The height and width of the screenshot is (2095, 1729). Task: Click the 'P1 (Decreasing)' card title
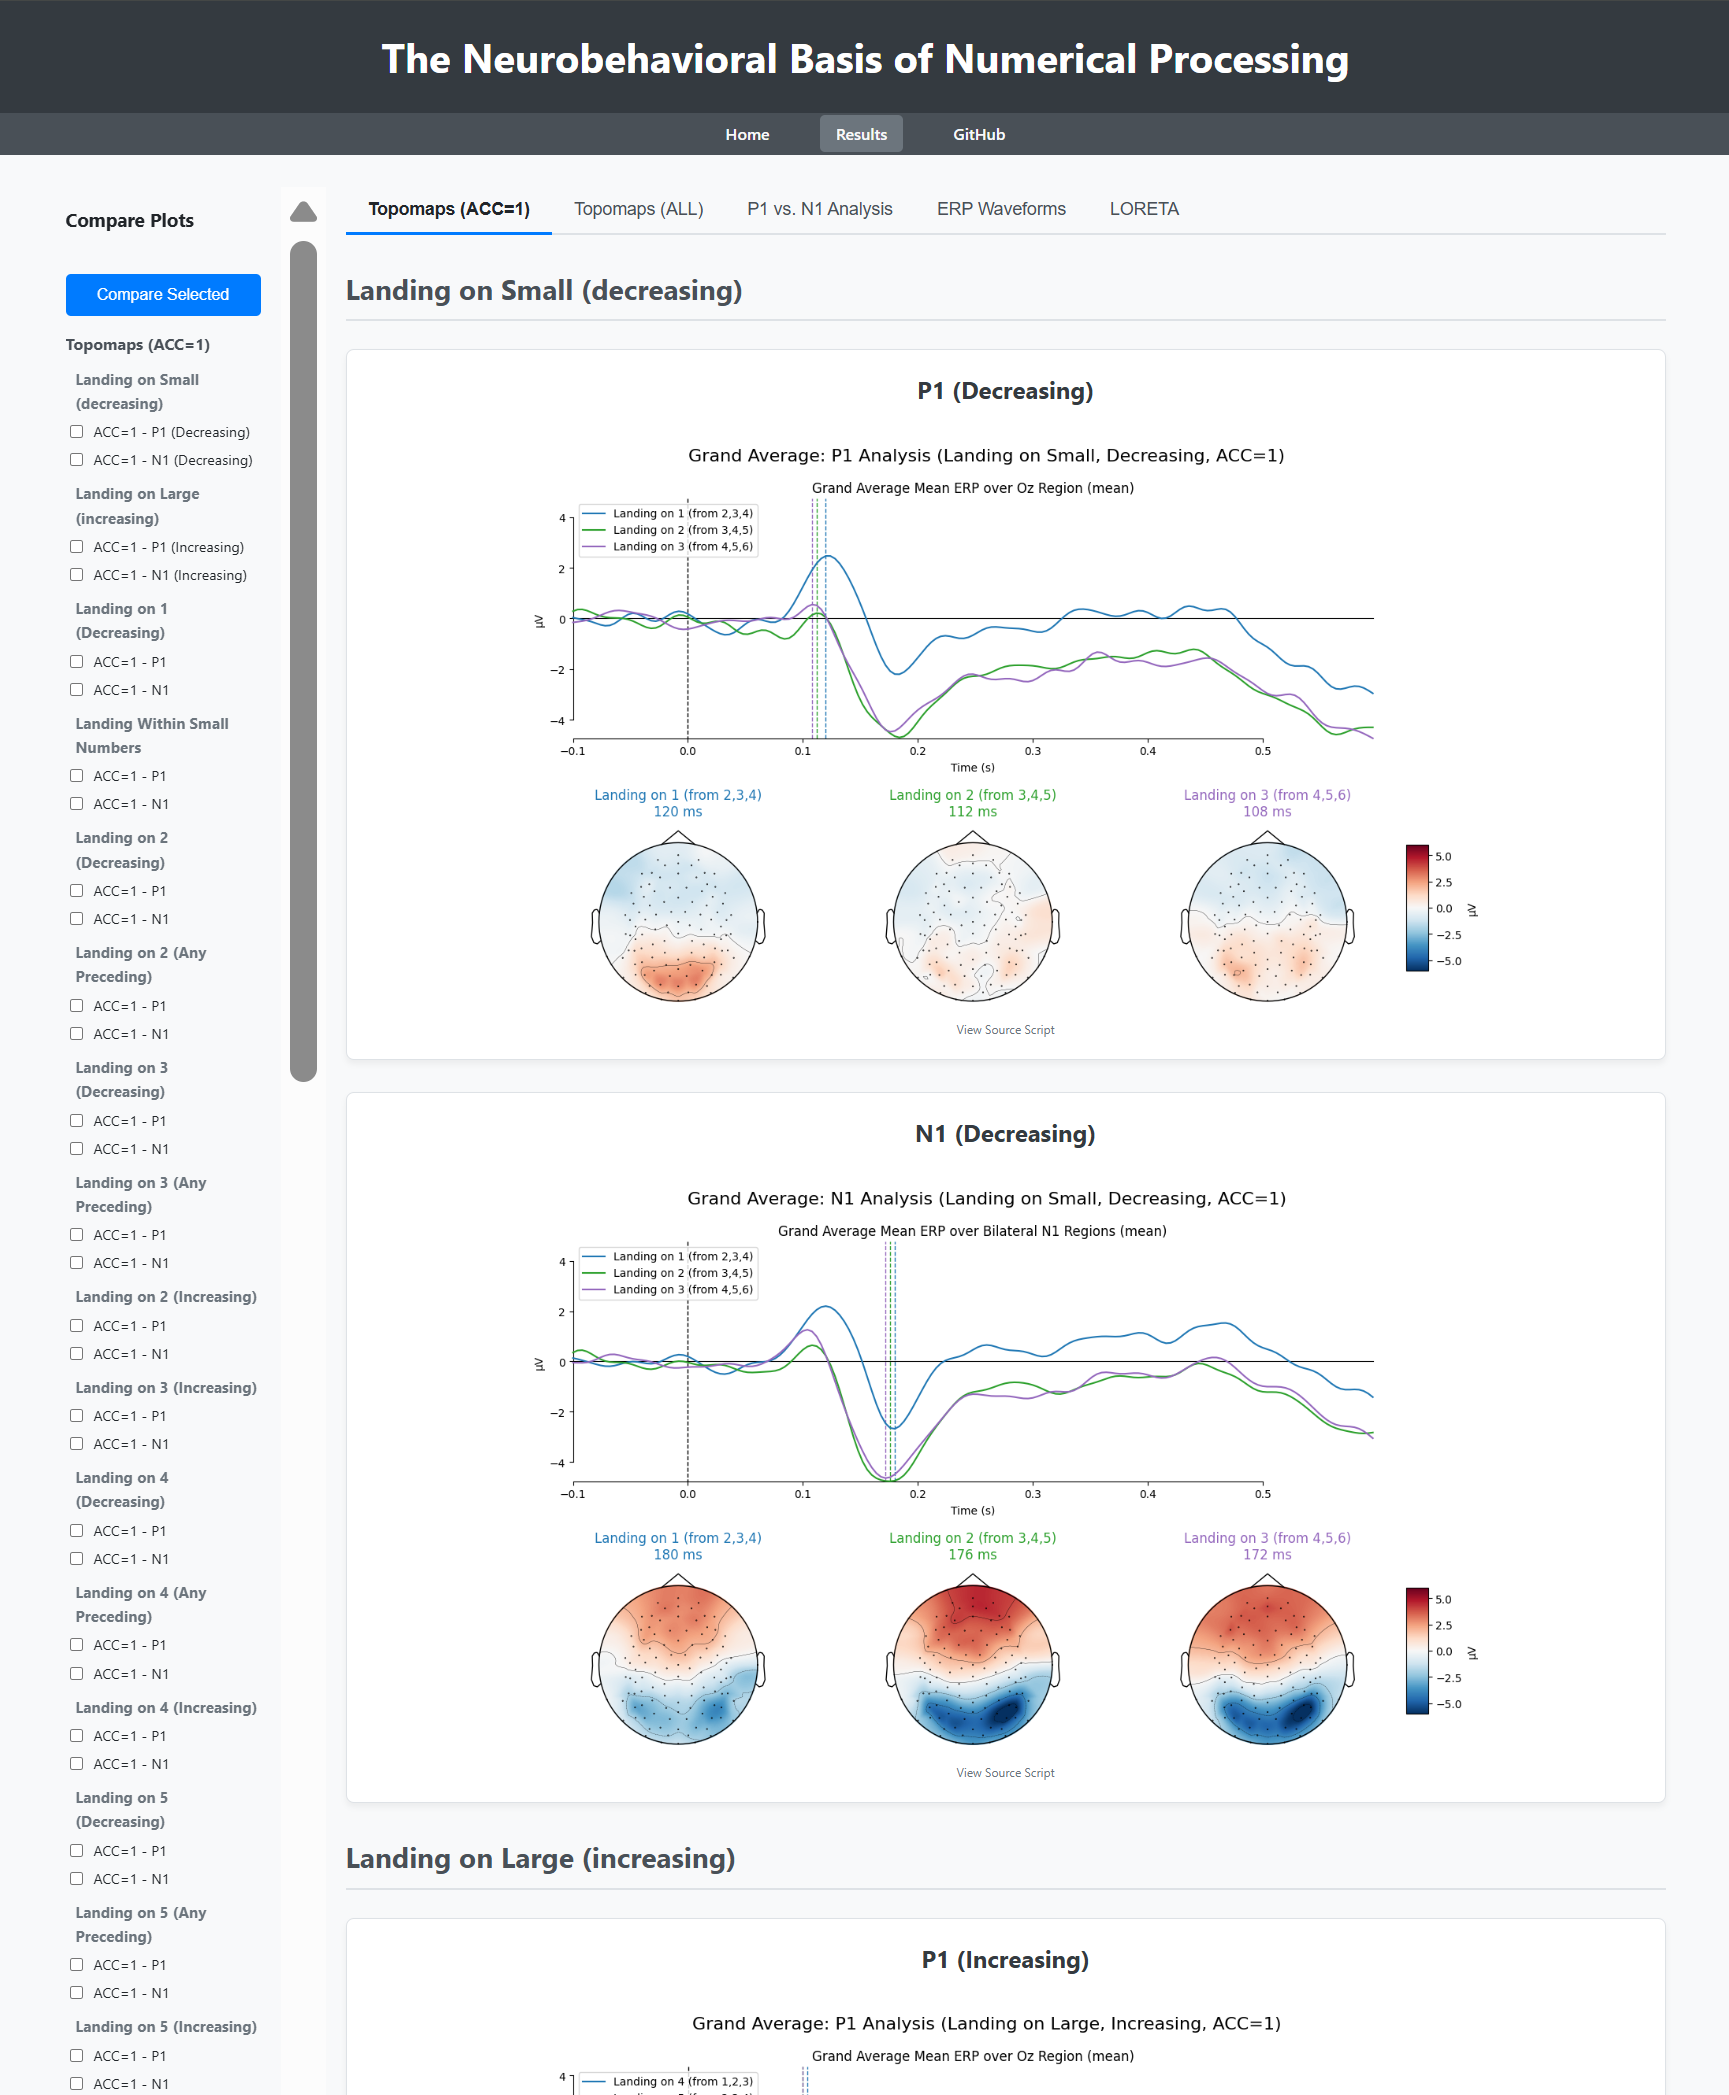click(1005, 391)
